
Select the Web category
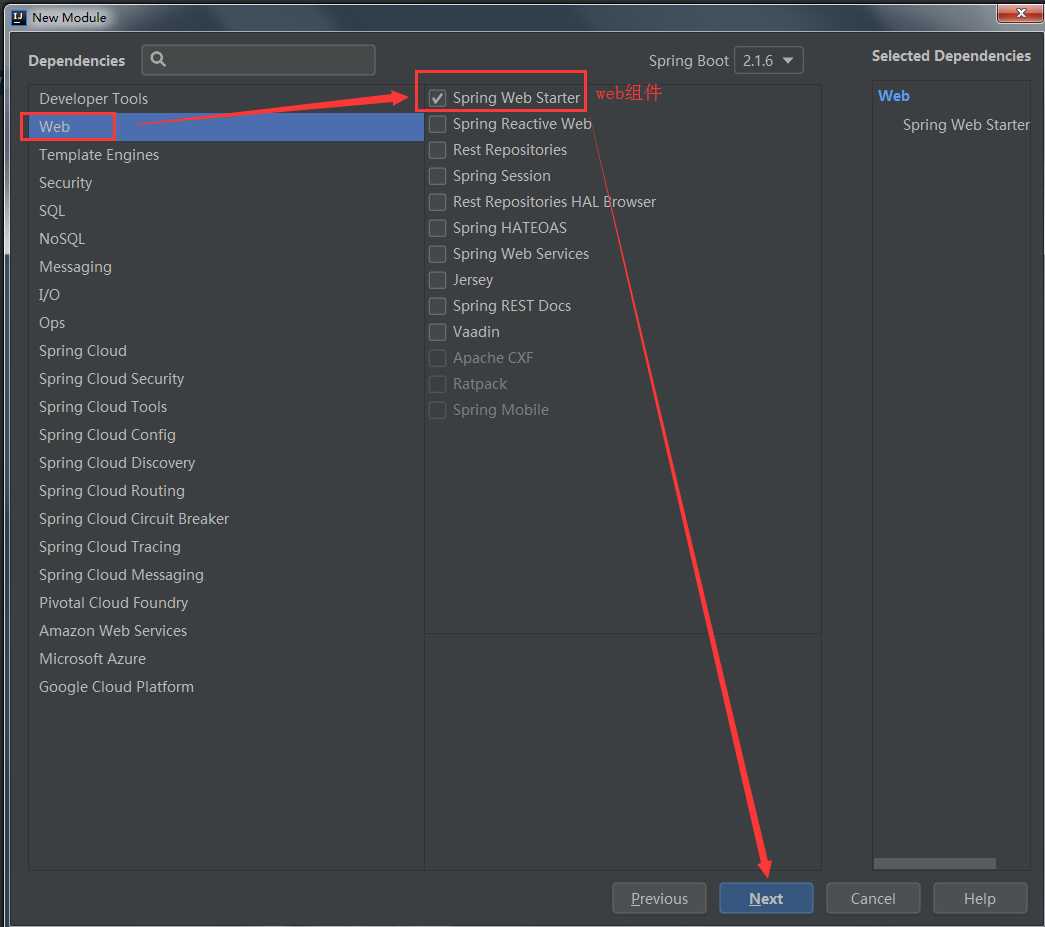226,127
